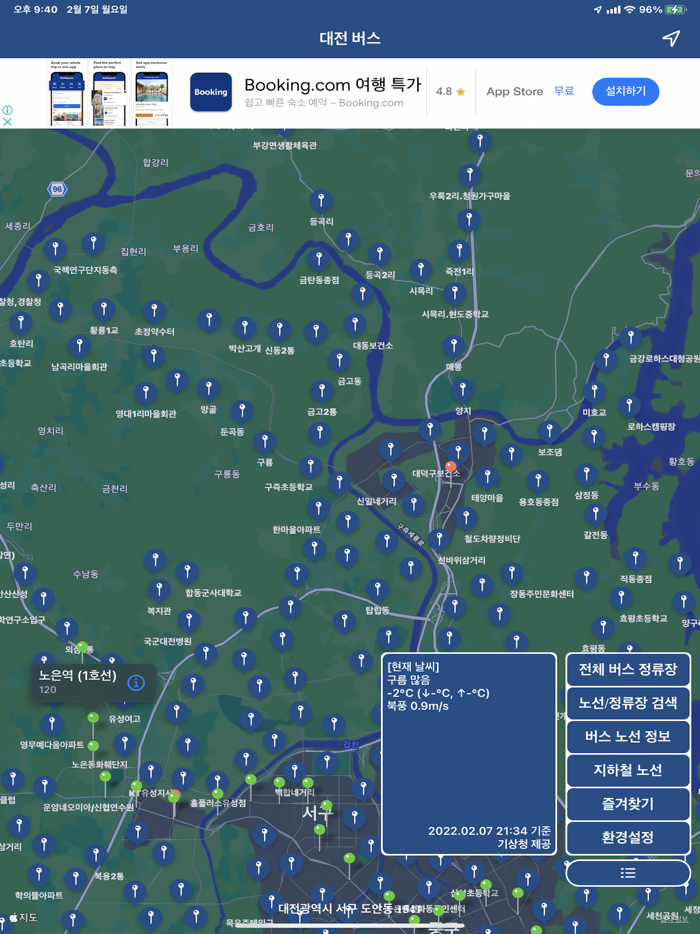This screenshot has width=700, height=934.
Task: Tap the 서구 district label on map
Action: pyautogui.click(x=318, y=813)
